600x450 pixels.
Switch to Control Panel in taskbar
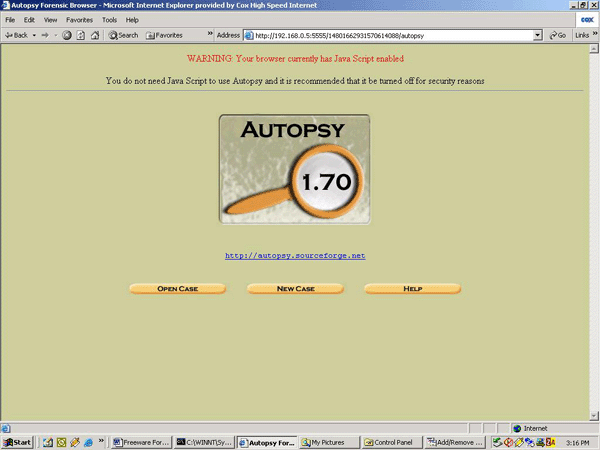392,441
